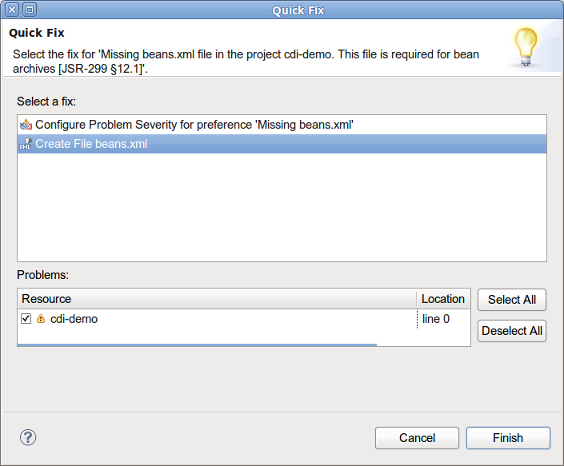The width and height of the screenshot is (564, 466).
Task: Click the Resource column header
Action: click(x=217, y=299)
